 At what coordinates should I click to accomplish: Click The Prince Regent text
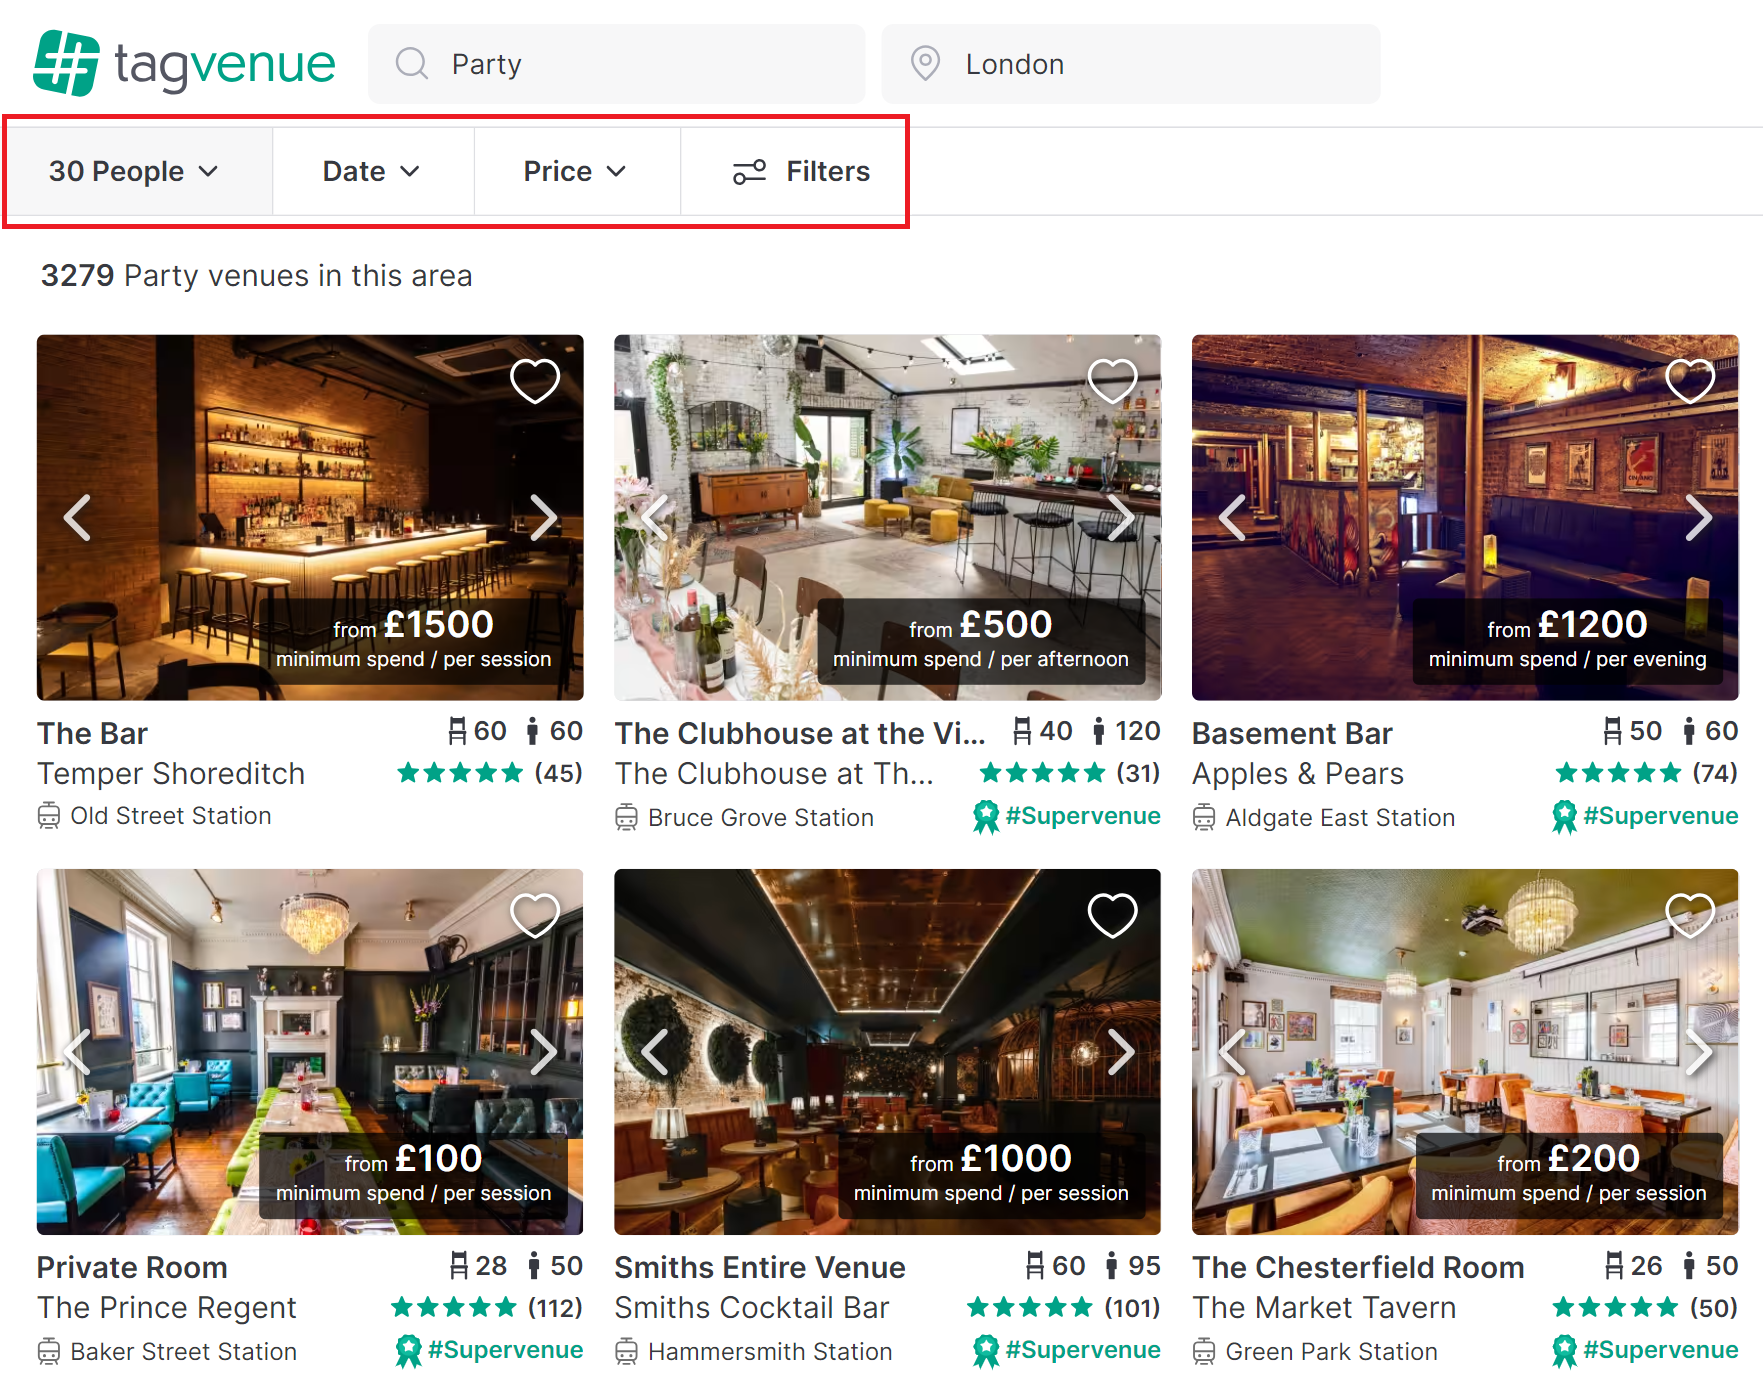click(167, 1307)
